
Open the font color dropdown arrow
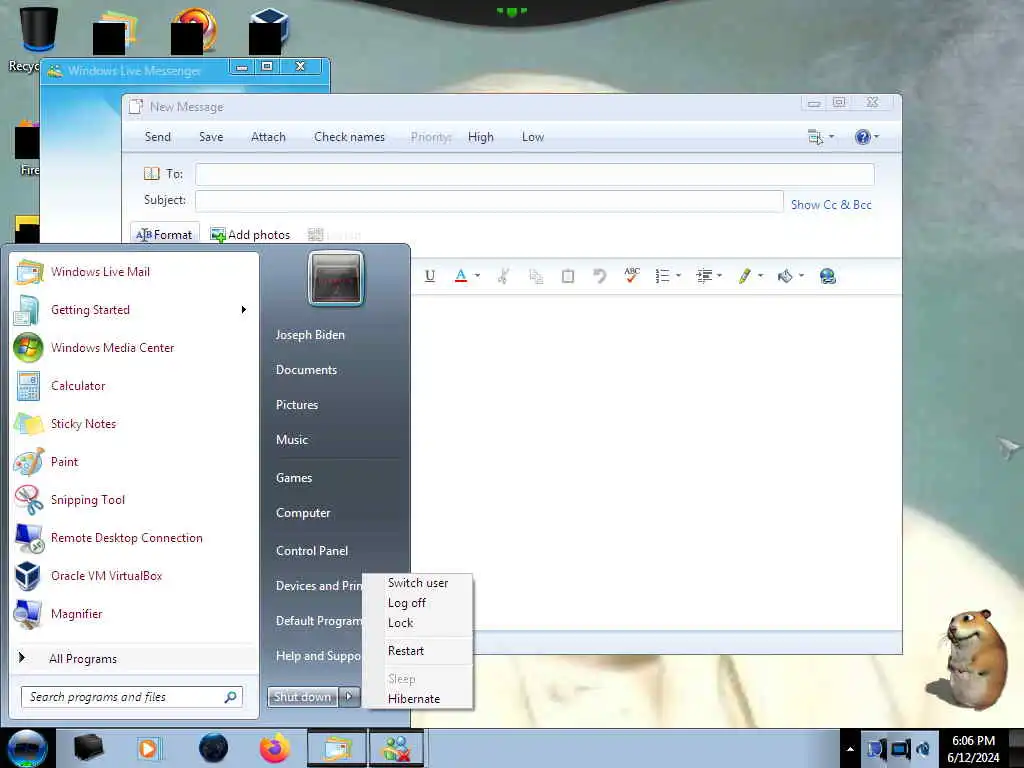477,276
